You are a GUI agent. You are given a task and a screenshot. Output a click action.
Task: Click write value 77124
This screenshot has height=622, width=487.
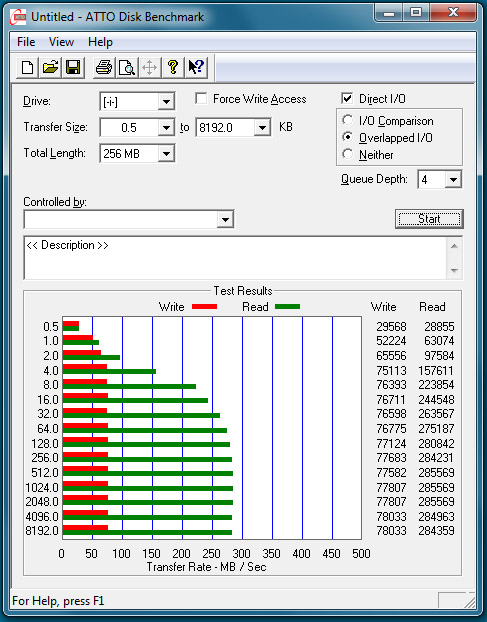coord(391,443)
